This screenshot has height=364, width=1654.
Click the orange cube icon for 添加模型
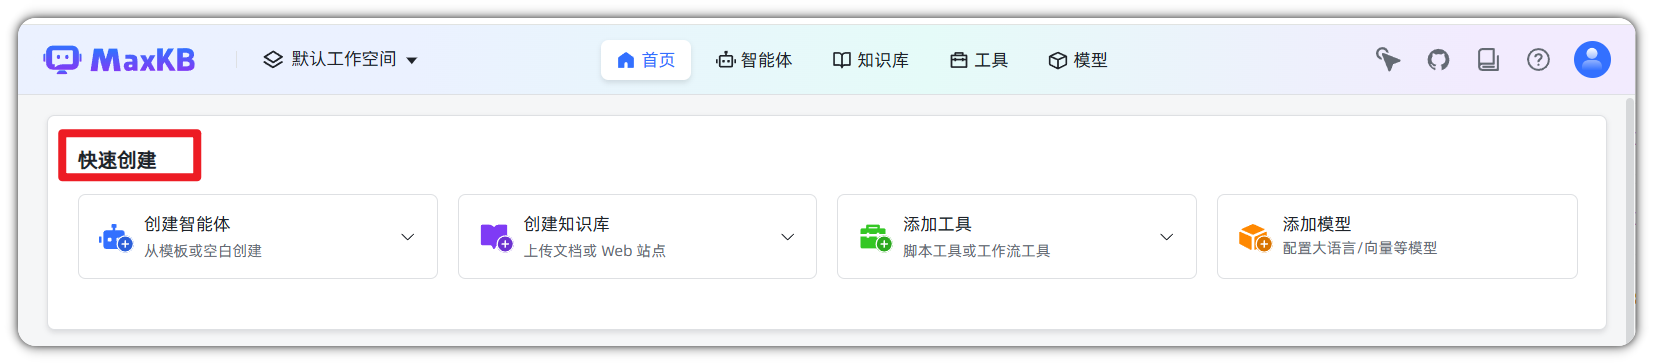1254,237
